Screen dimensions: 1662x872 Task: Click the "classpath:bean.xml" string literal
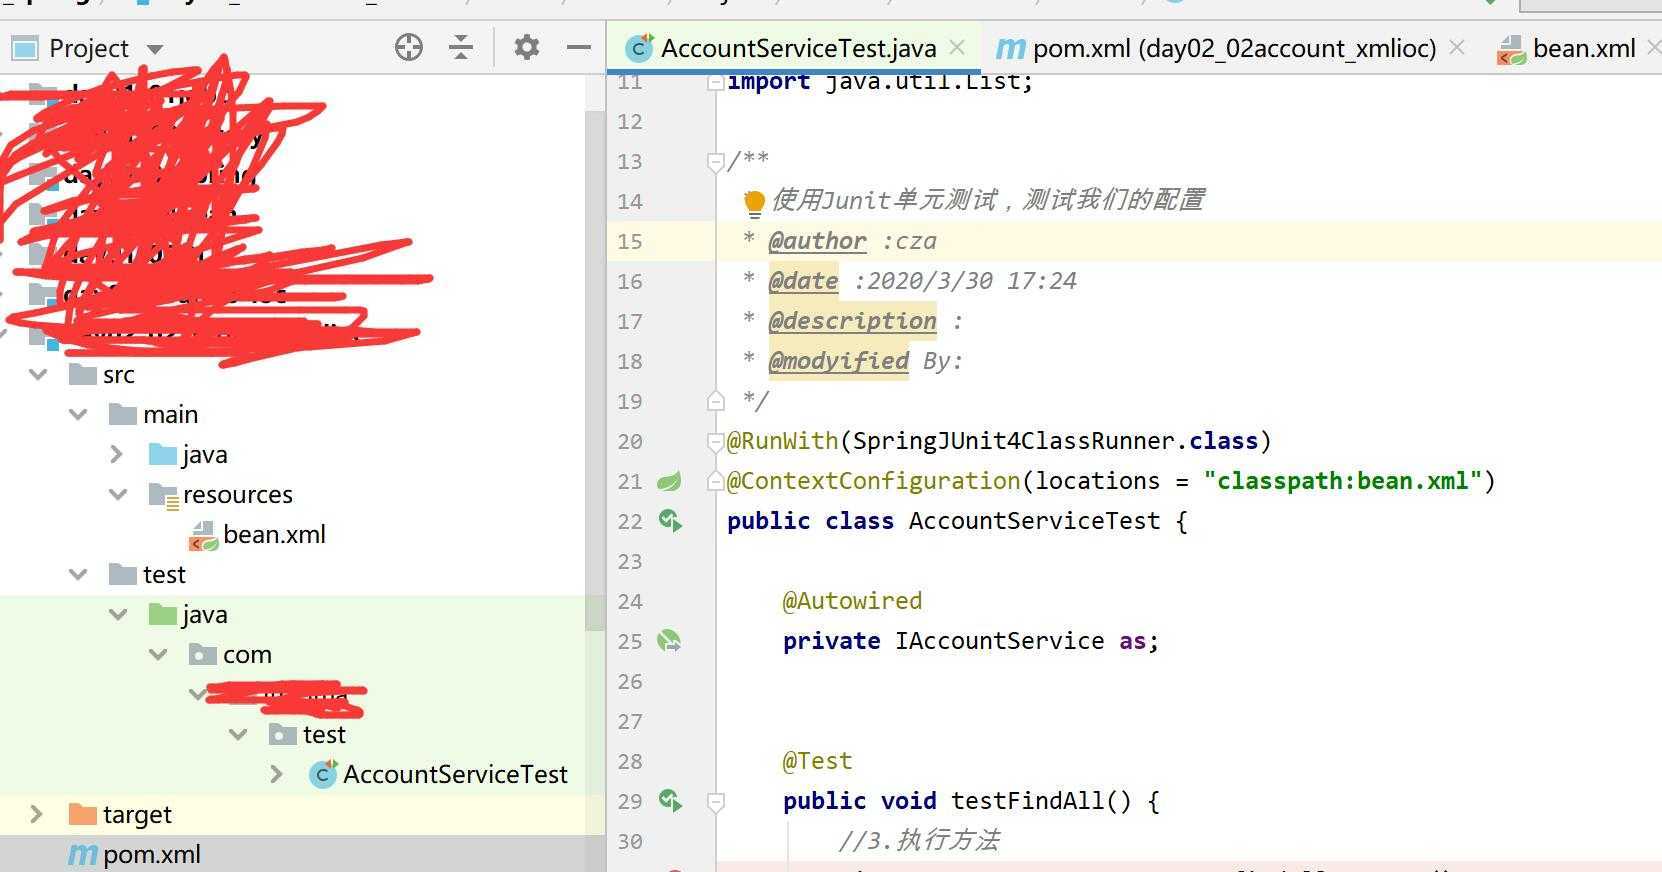(1342, 481)
